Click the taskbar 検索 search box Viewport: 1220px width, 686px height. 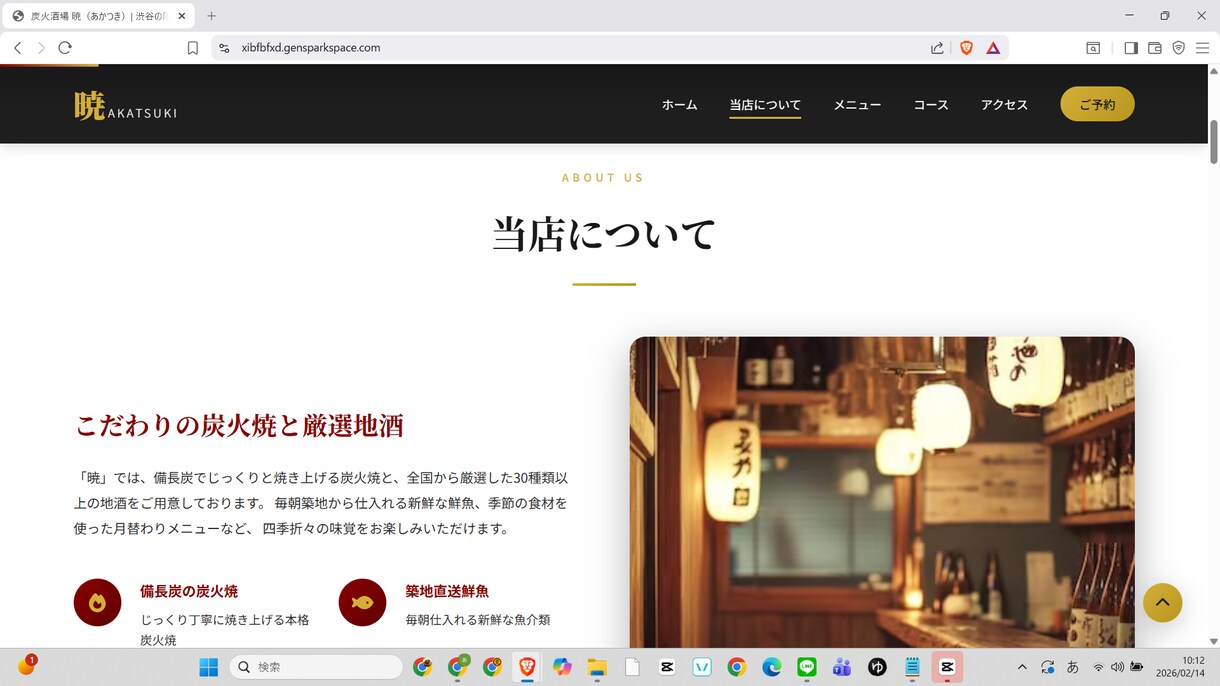pyautogui.click(x=316, y=667)
